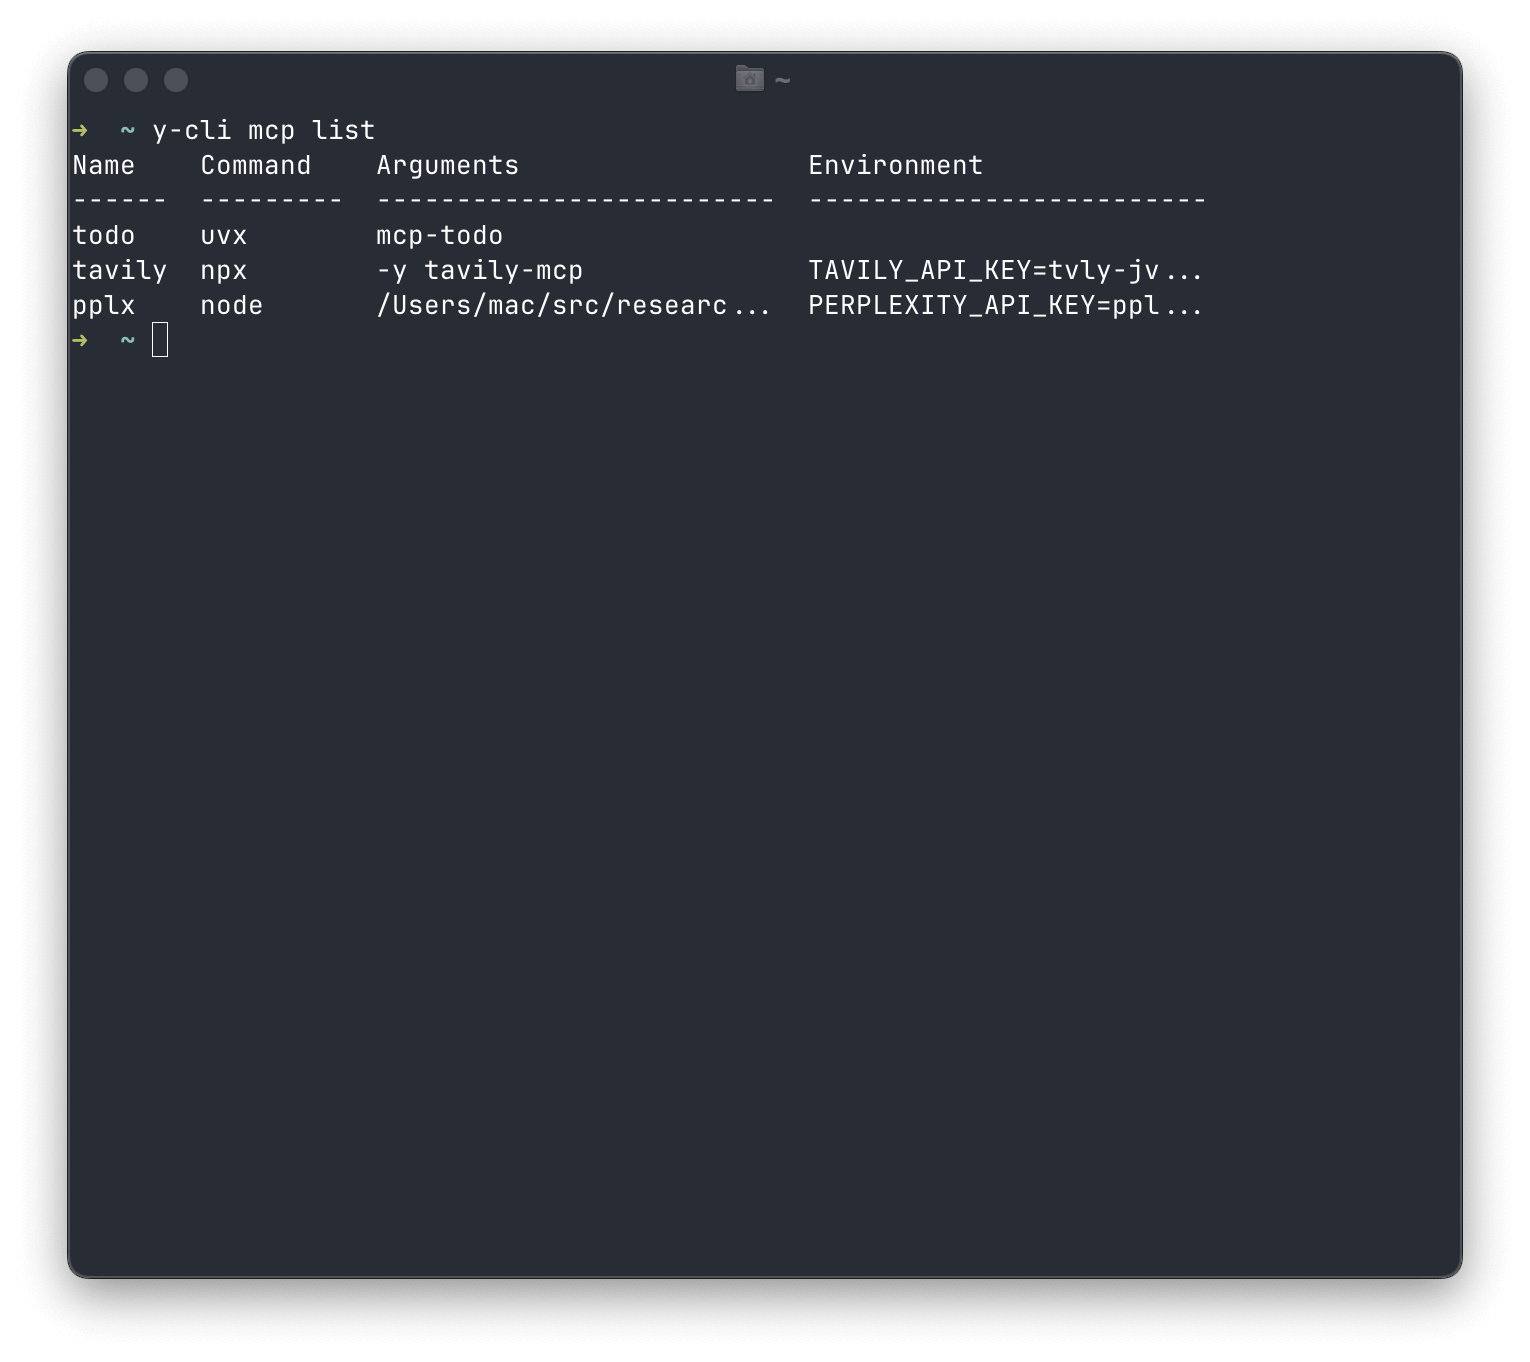Image resolution: width=1530 pixels, height=1362 pixels.
Task: Click the node command entry for pplx
Action: pyautogui.click(x=231, y=305)
